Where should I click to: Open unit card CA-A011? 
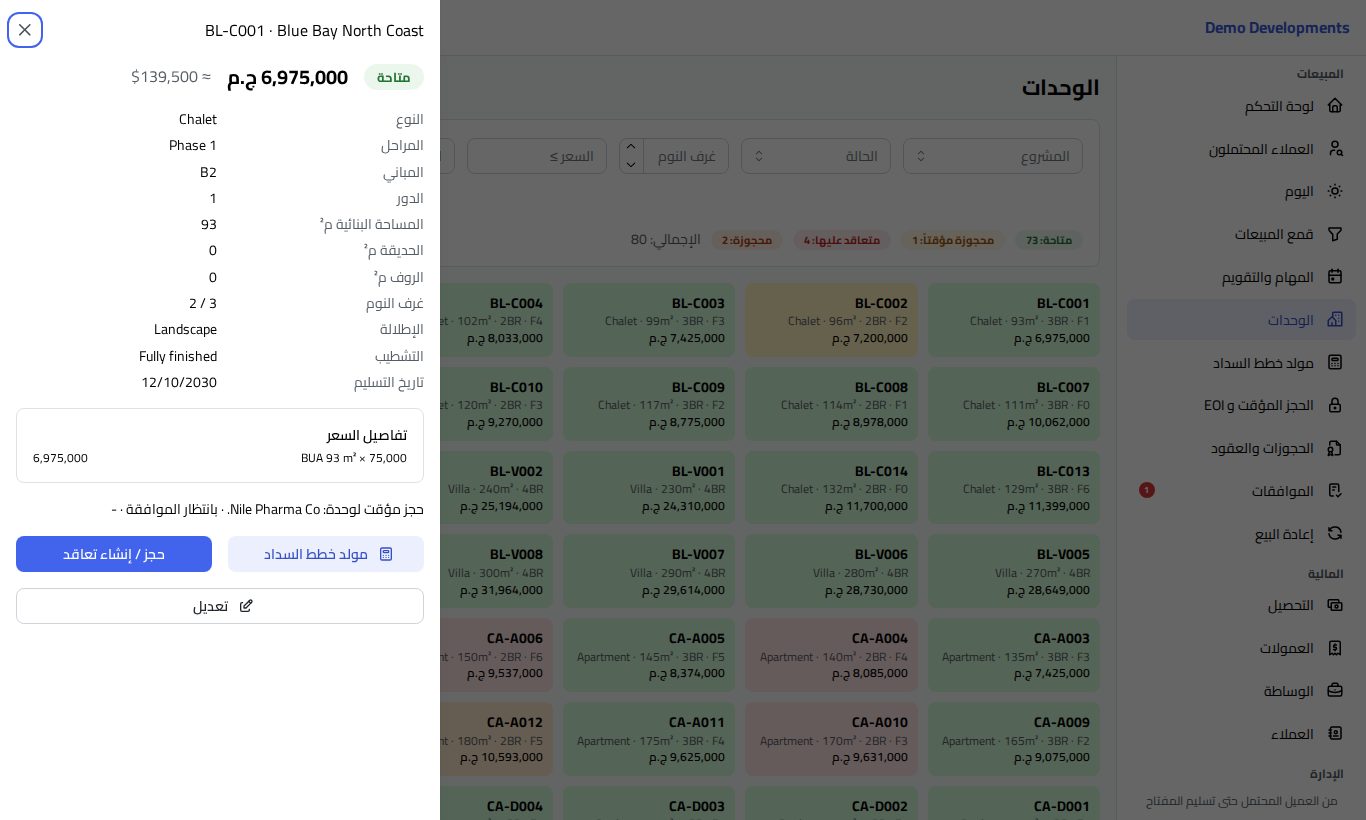tap(649, 739)
